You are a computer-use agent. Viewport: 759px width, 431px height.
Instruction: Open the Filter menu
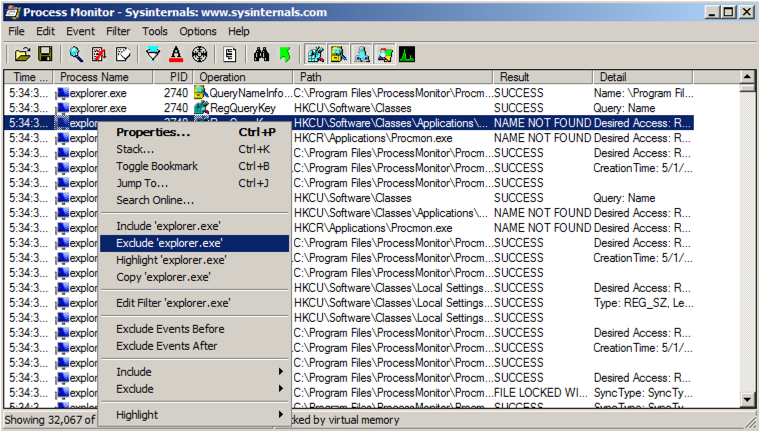tap(118, 31)
